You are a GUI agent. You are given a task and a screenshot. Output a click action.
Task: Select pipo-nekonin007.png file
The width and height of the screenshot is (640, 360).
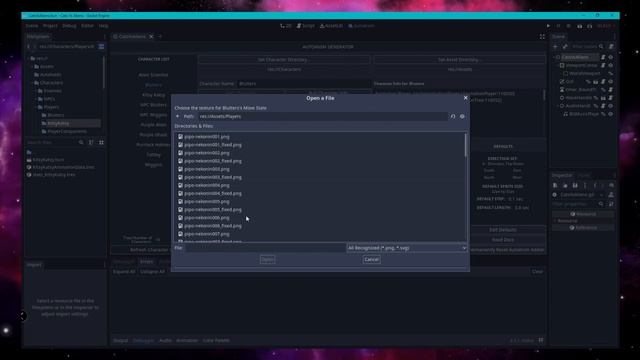point(207,234)
